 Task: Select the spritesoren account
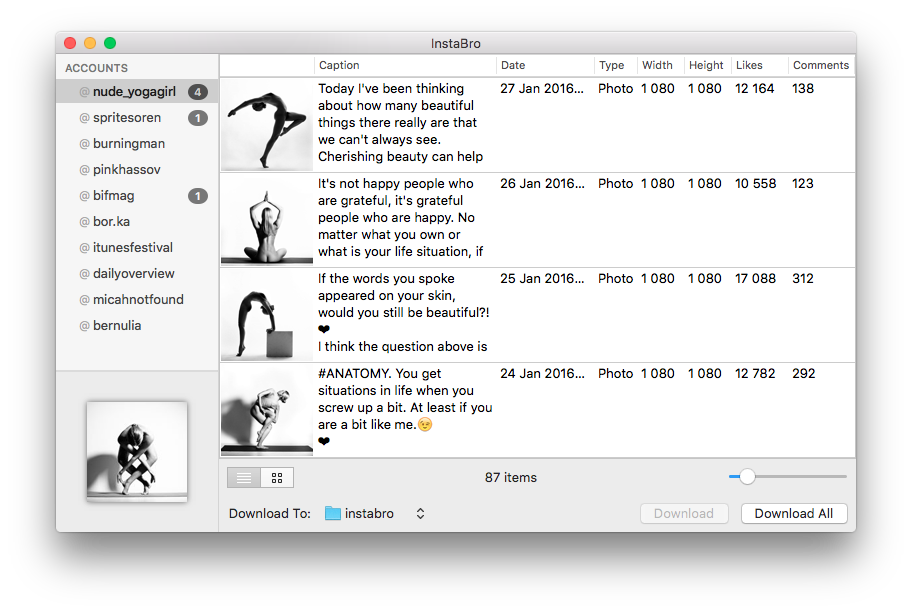pos(137,118)
